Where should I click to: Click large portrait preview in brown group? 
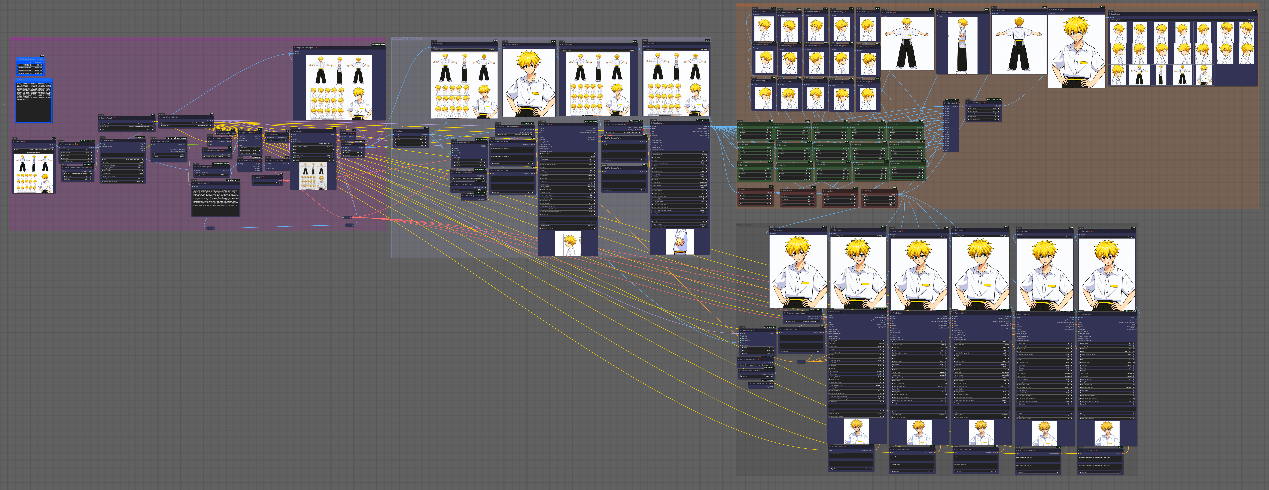point(1076,52)
